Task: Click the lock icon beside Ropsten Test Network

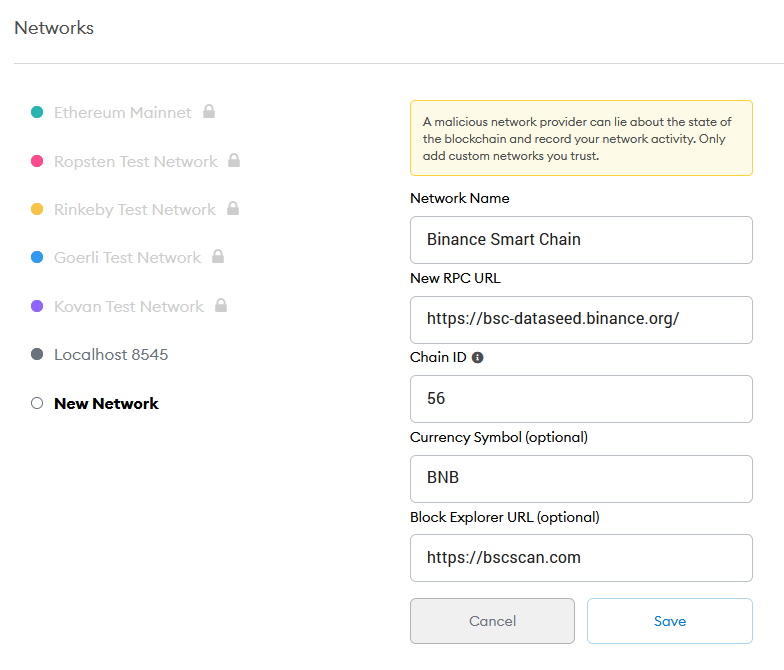Action: point(234,160)
